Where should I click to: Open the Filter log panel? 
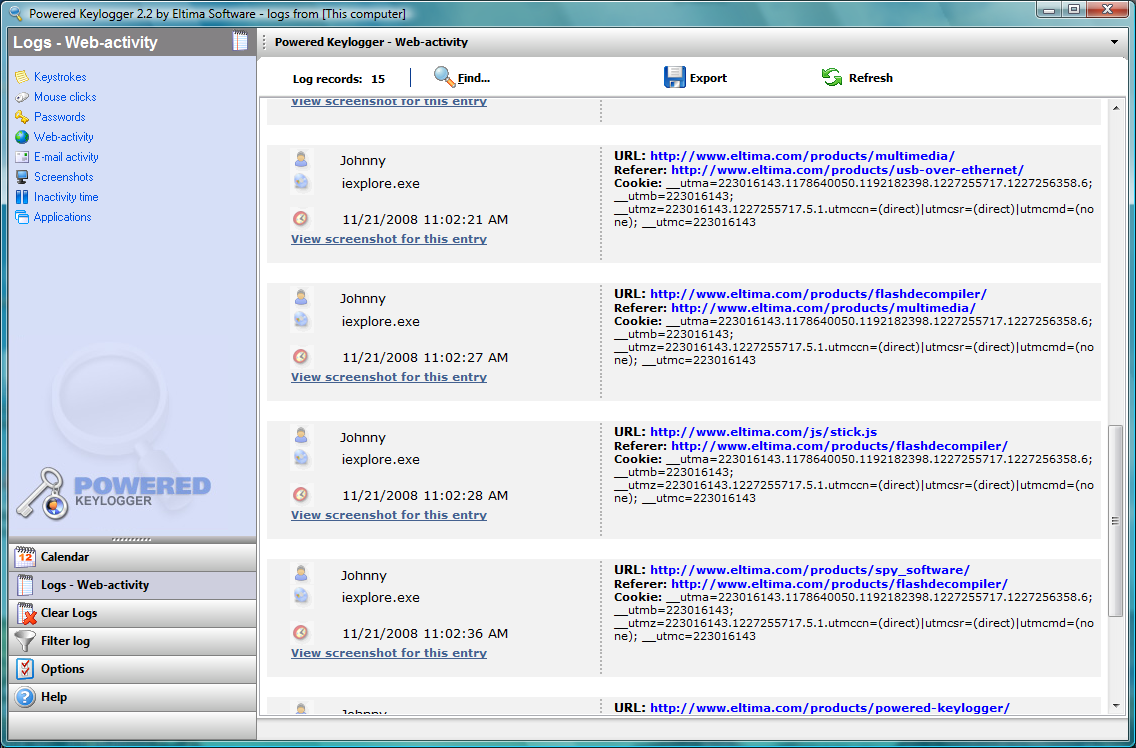click(133, 641)
